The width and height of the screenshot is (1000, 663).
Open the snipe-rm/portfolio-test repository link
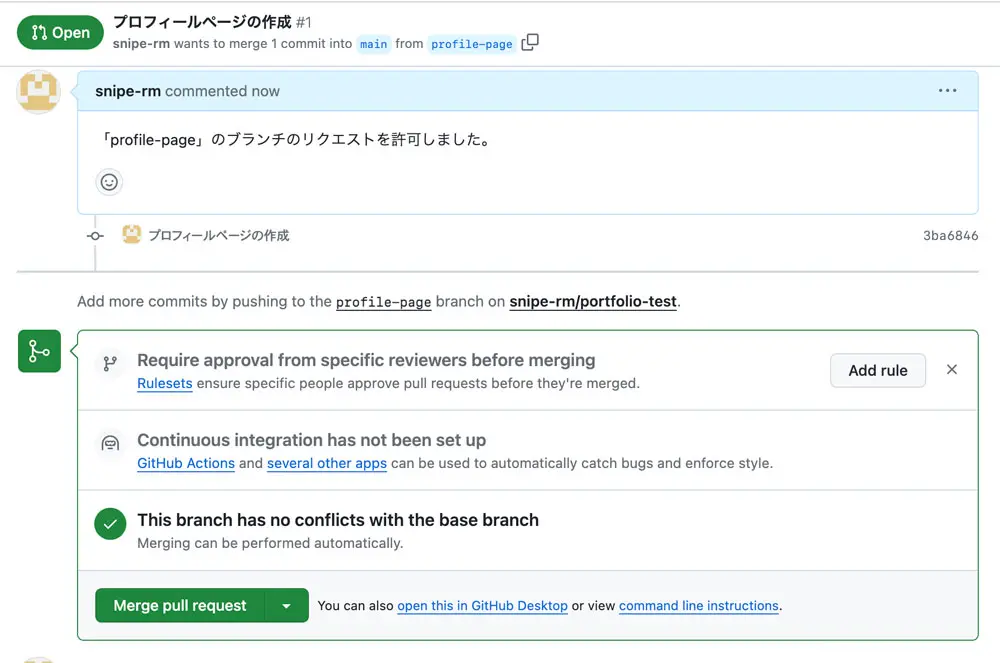pos(593,301)
